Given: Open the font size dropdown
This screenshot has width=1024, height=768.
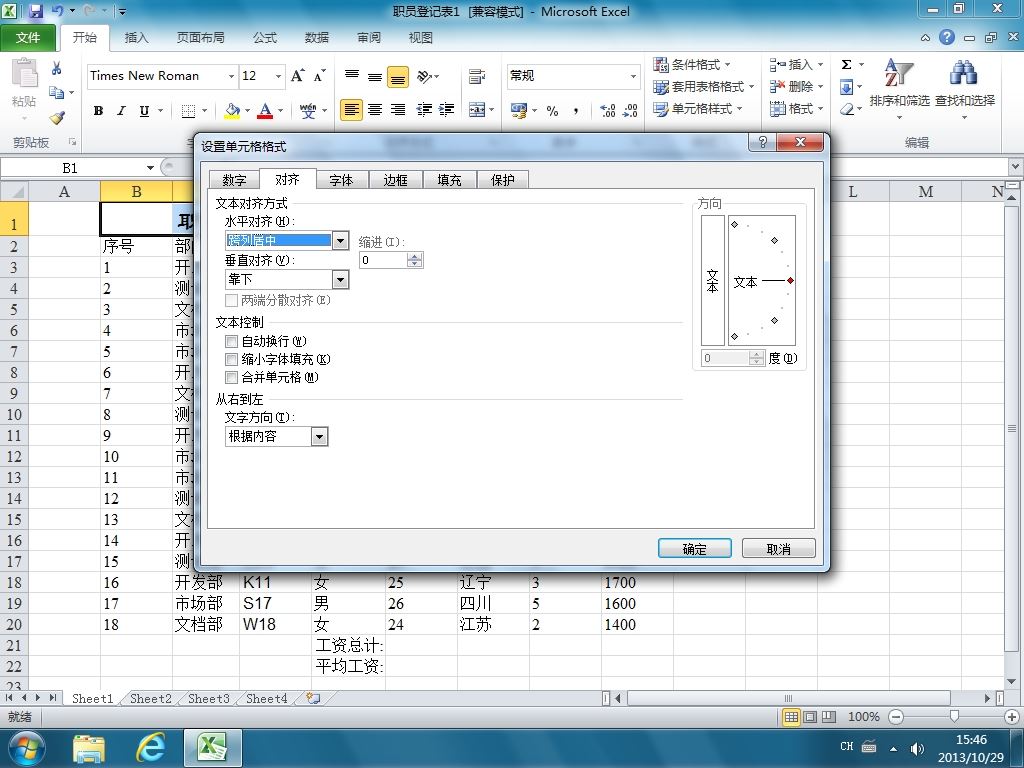Looking at the screenshot, I should pos(278,76).
